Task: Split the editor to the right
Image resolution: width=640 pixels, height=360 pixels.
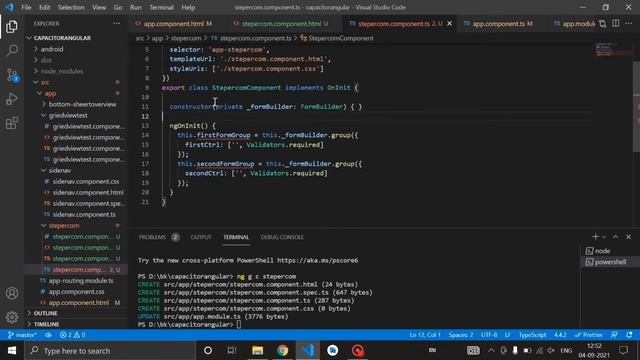Action: tap(616, 24)
